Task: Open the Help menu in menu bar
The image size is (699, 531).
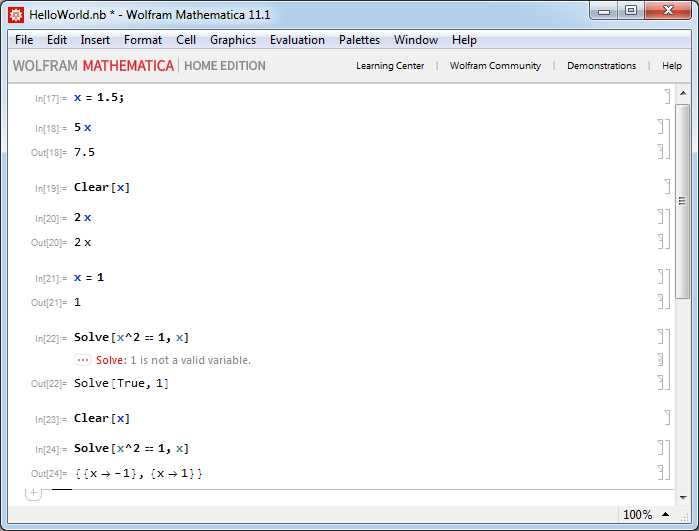Action: [464, 40]
